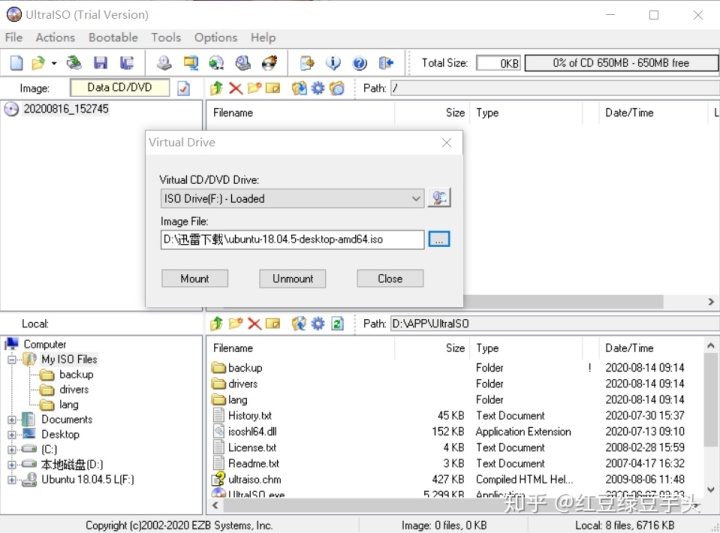The image size is (720, 533).
Task: Toggle the boot info checkbox next to Data CD/DVD
Action: point(183,88)
